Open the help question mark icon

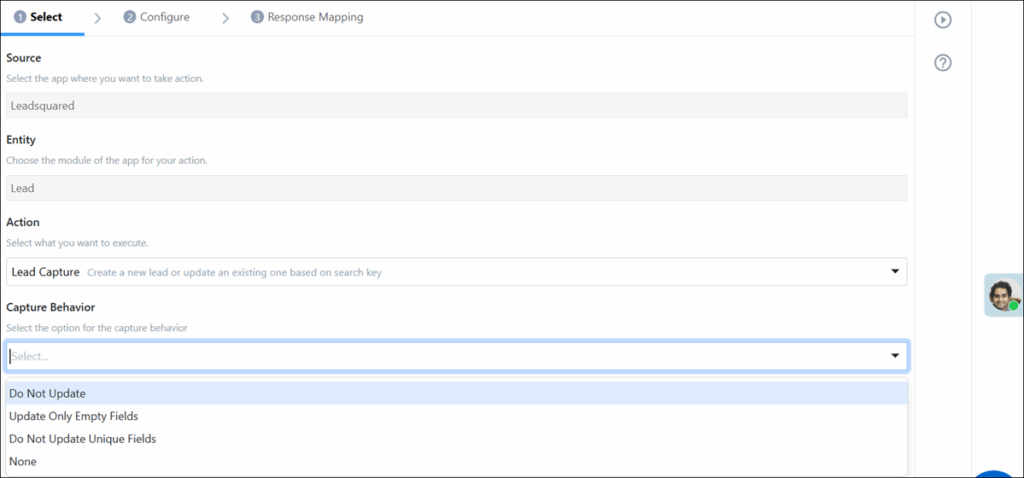pos(942,63)
